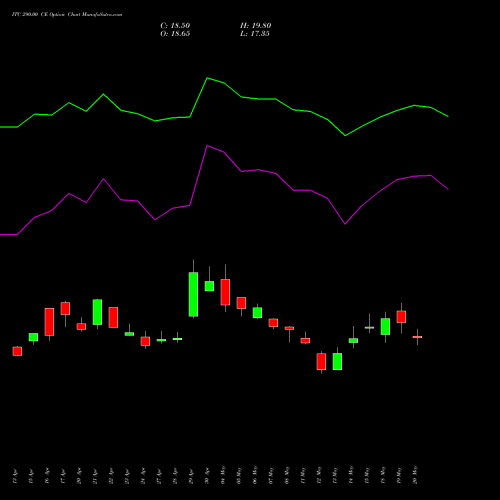The image size is (500, 500).
Task: Select the open value O: 18.65
Action: point(175,34)
